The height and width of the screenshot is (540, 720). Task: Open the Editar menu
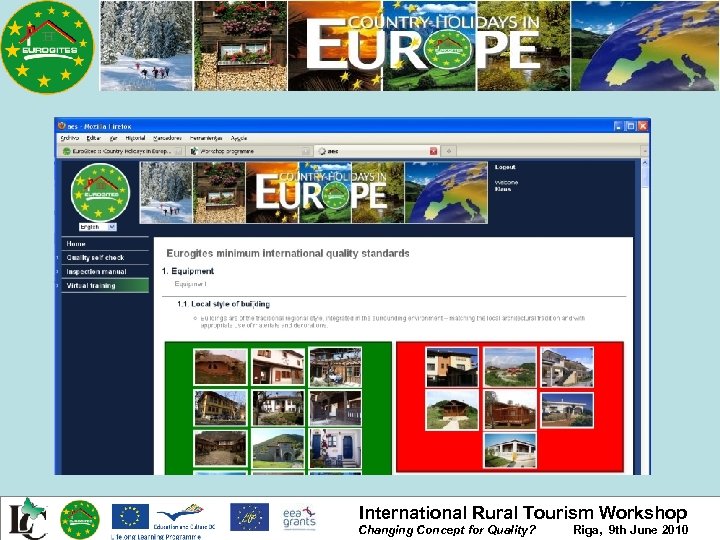[x=94, y=138]
